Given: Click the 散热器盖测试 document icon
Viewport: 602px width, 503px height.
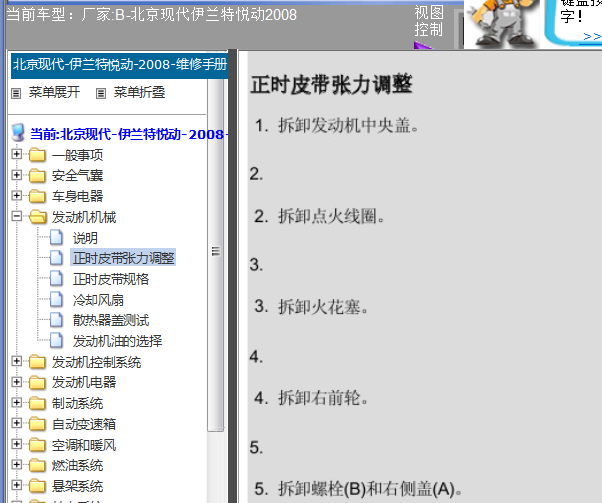Looking at the screenshot, I should (56, 320).
